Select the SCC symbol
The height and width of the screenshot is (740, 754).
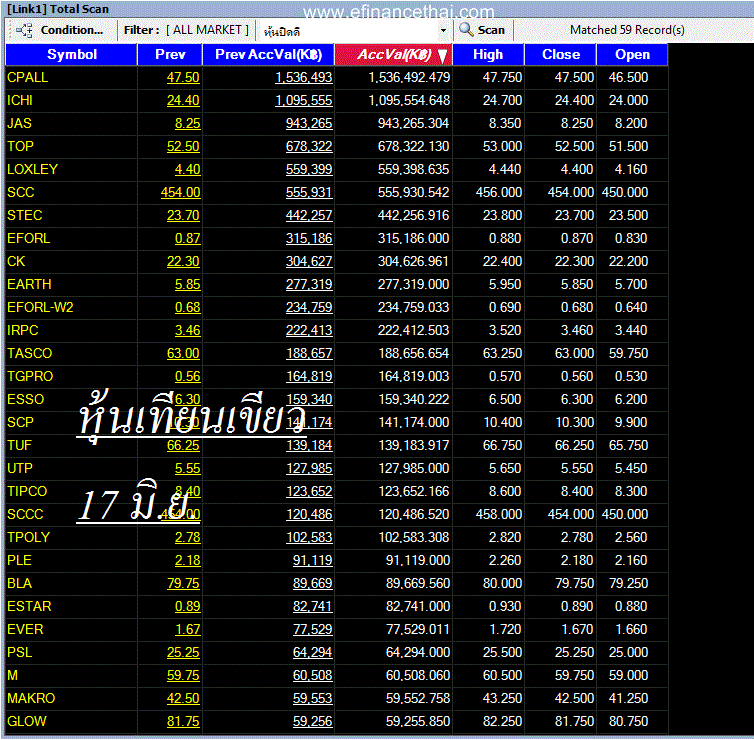(x=21, y=192)
